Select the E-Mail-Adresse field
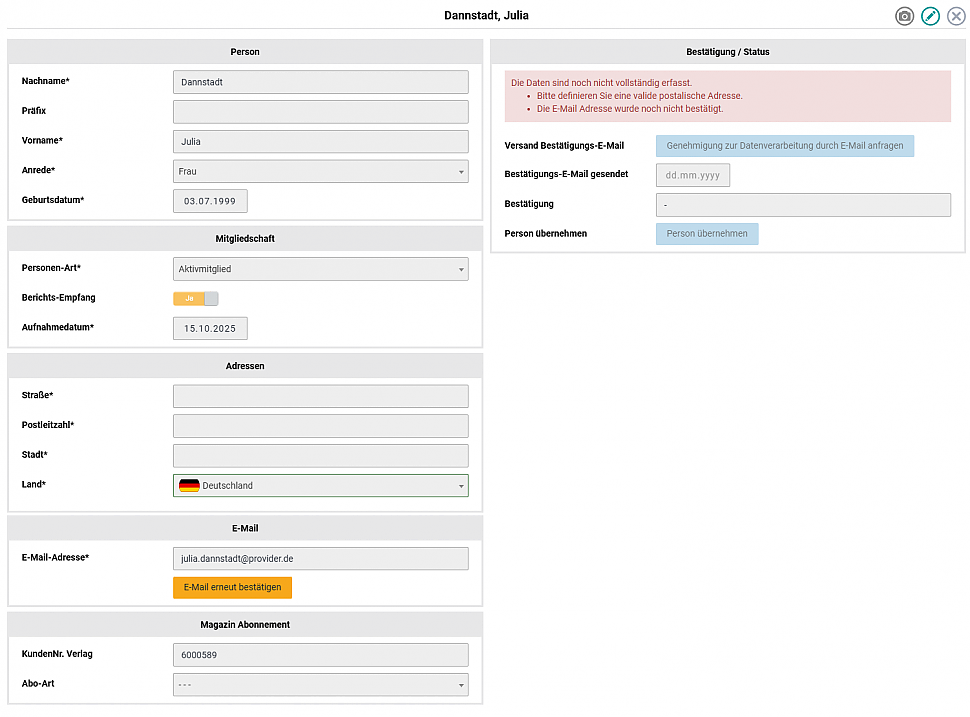970x717 pixels. click(320, 559)
